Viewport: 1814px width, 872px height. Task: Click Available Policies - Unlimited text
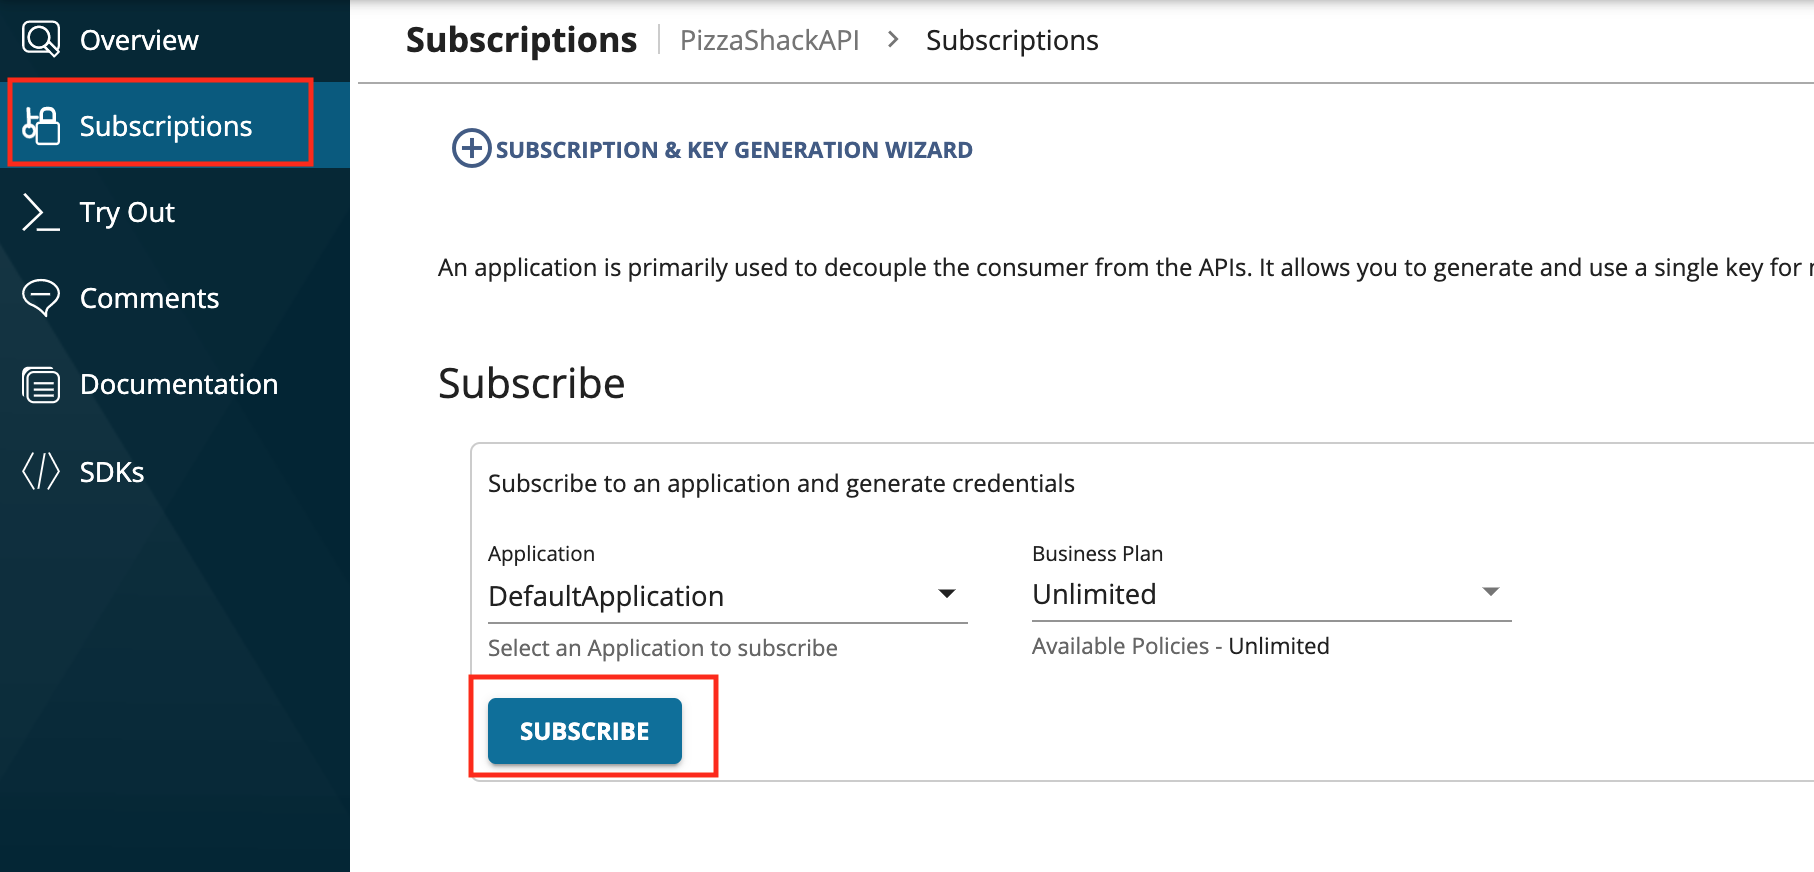pyautogui.click(x=1180, y=646)
